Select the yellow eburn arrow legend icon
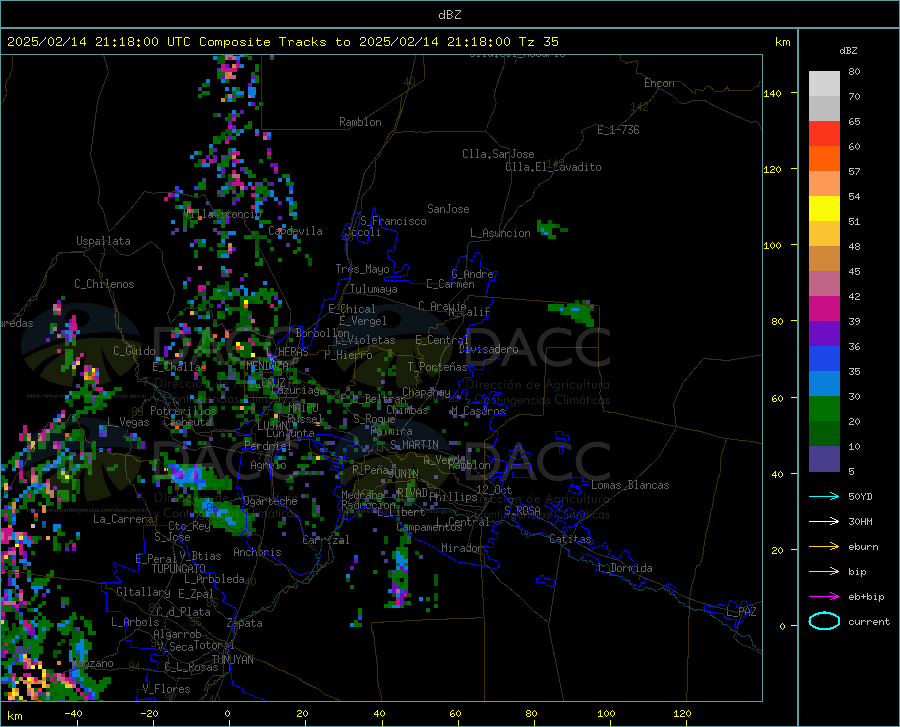Viewport: 900px width, 727px height. tap(824, 547)
